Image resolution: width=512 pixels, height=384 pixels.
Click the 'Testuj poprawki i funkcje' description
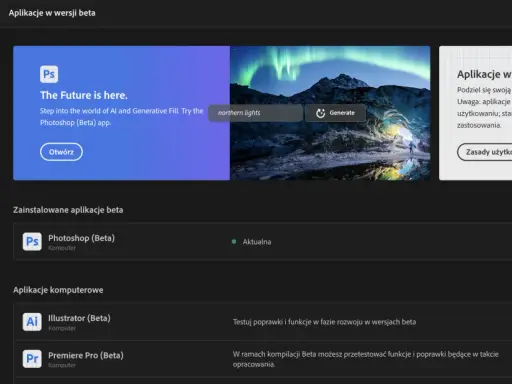pos(324,322)
